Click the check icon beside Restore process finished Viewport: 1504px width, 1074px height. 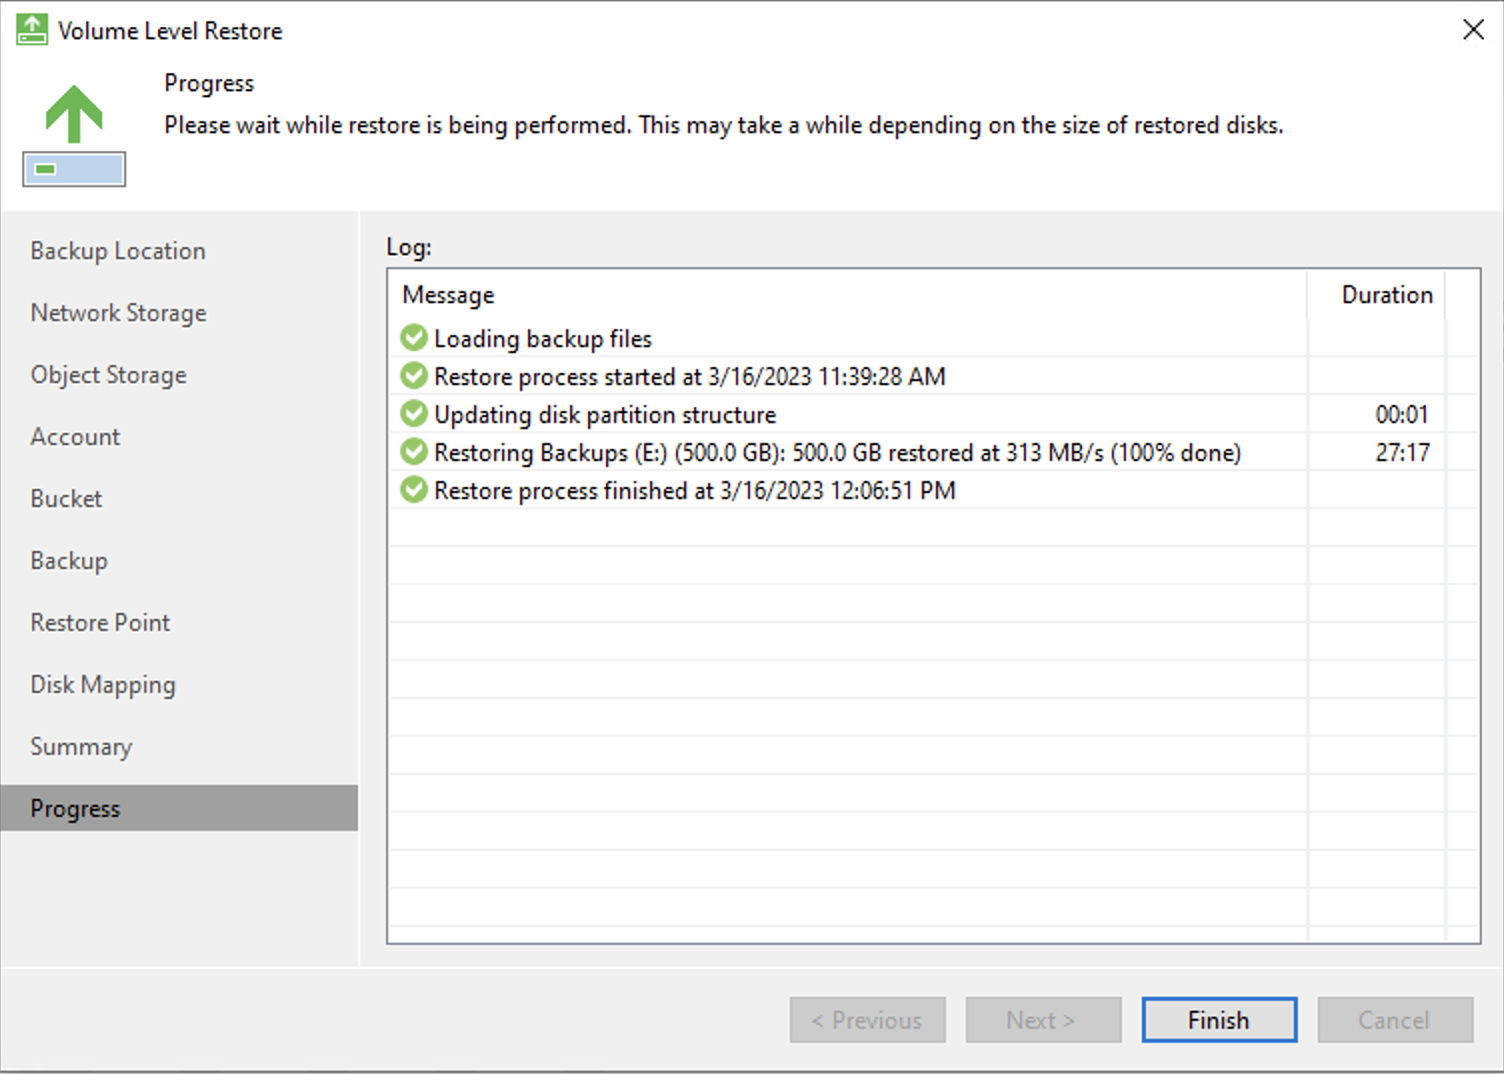coord(414,490)
